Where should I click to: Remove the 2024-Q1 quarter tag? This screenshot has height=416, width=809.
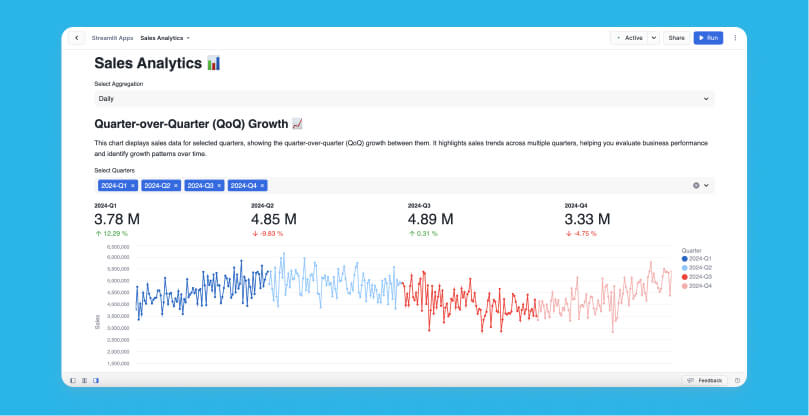click(x=133, y=185)
